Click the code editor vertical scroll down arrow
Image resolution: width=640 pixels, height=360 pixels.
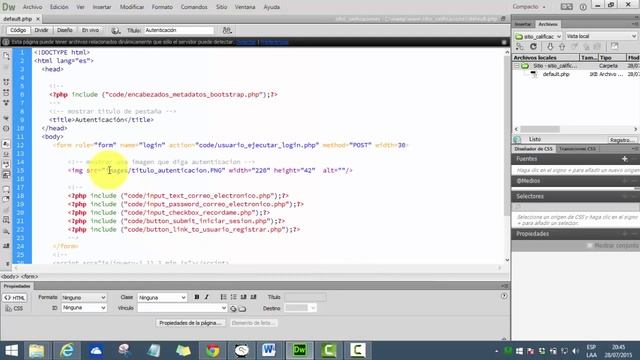507,260
